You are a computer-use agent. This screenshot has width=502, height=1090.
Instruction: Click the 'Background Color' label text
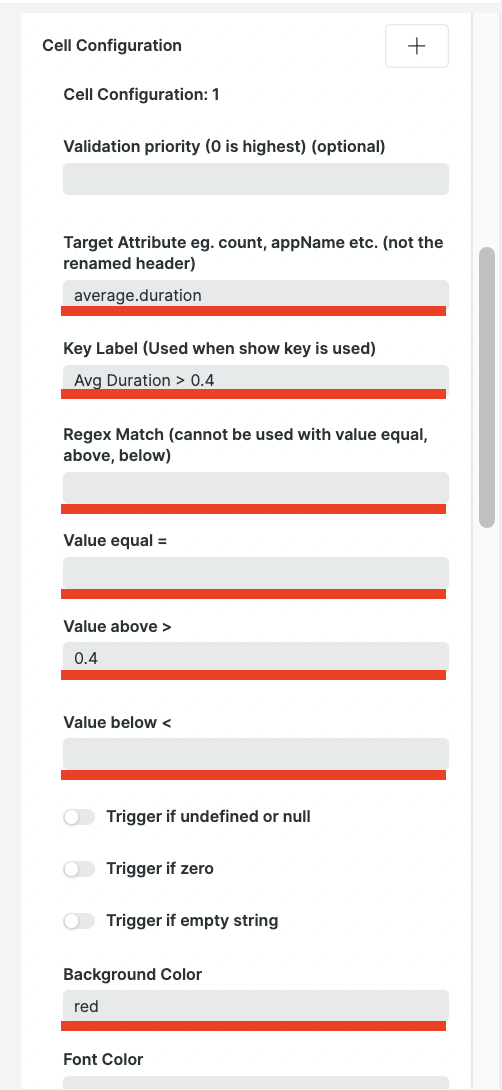pos(133,975)
